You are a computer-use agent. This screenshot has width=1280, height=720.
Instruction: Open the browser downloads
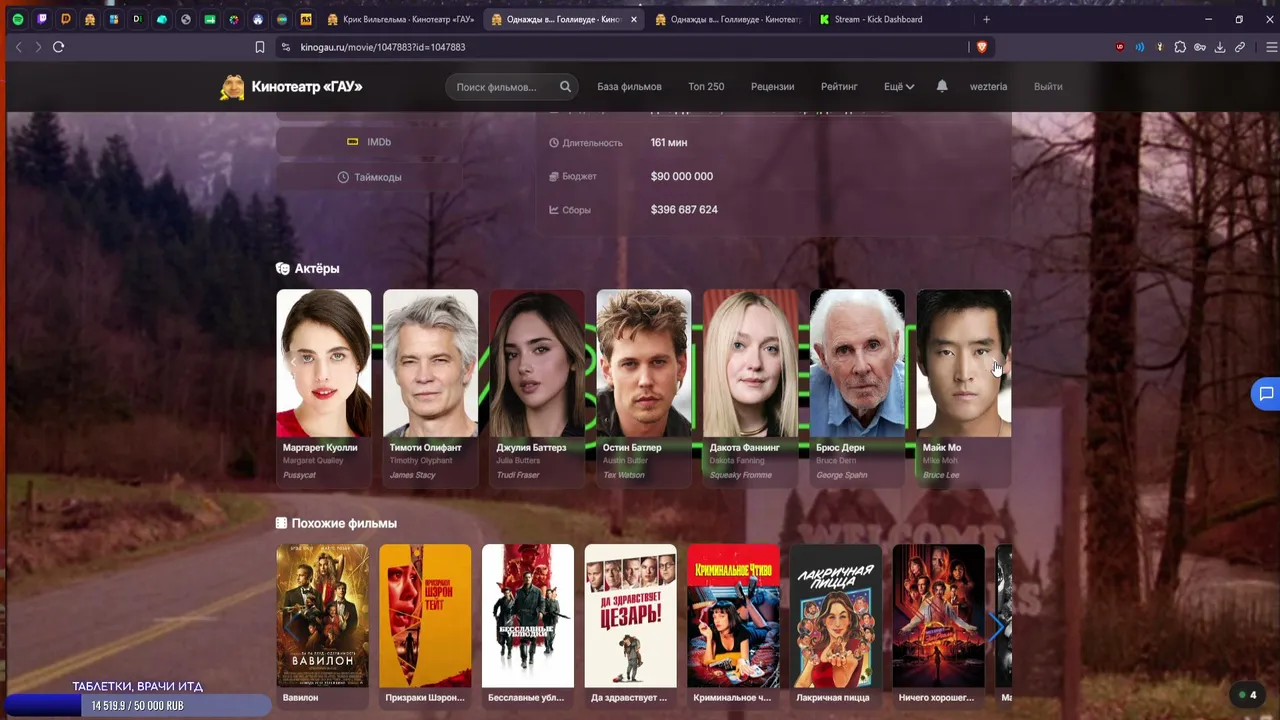click(x=1220, y=47)
